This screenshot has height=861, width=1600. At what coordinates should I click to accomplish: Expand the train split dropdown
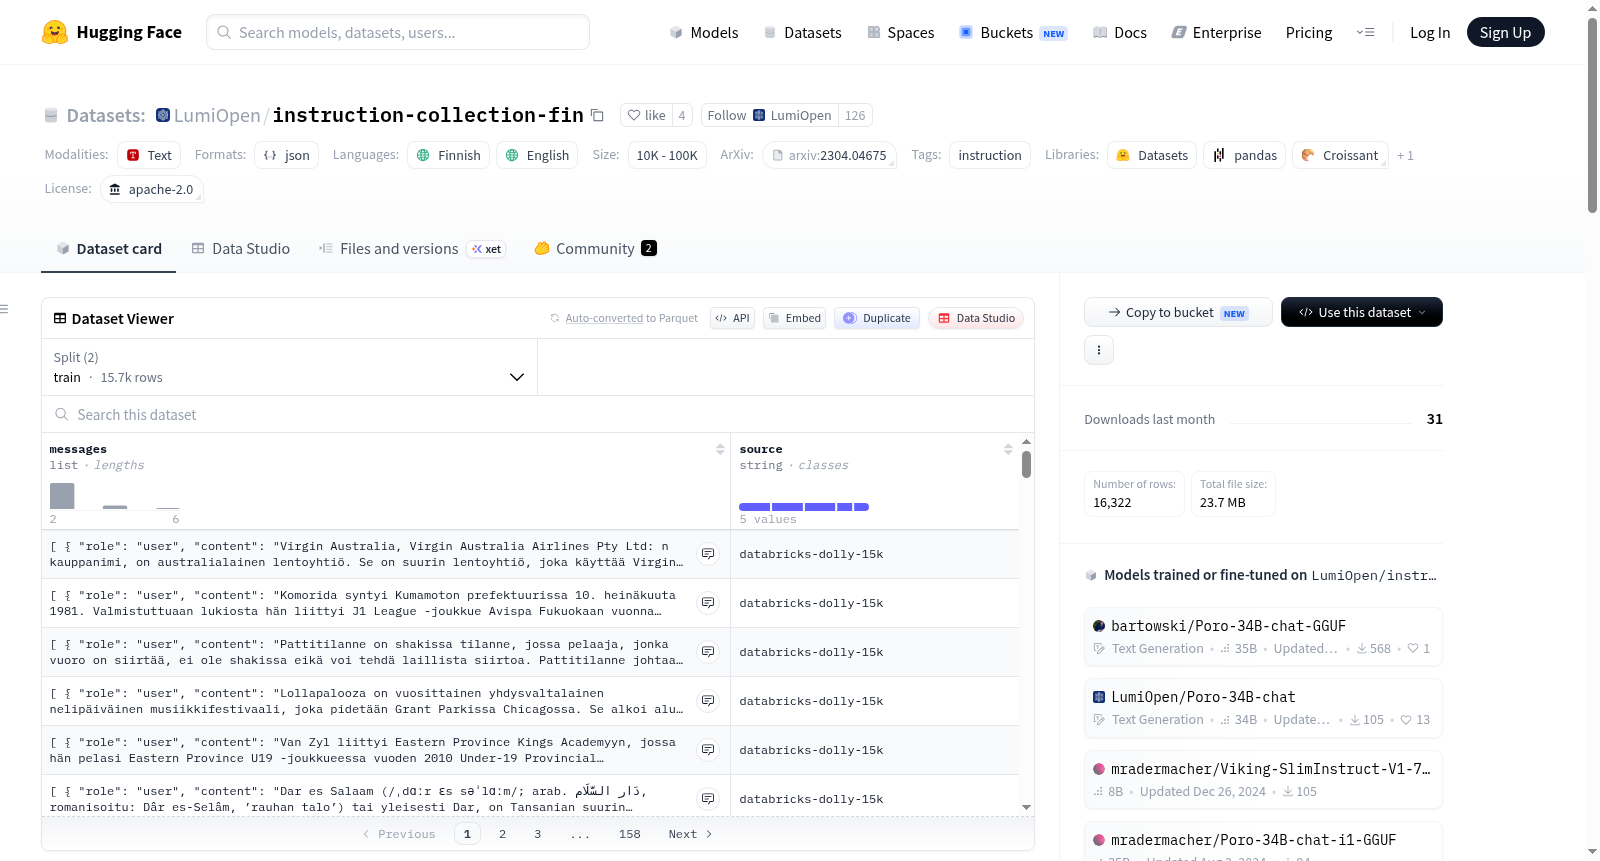tap(289, 367)
